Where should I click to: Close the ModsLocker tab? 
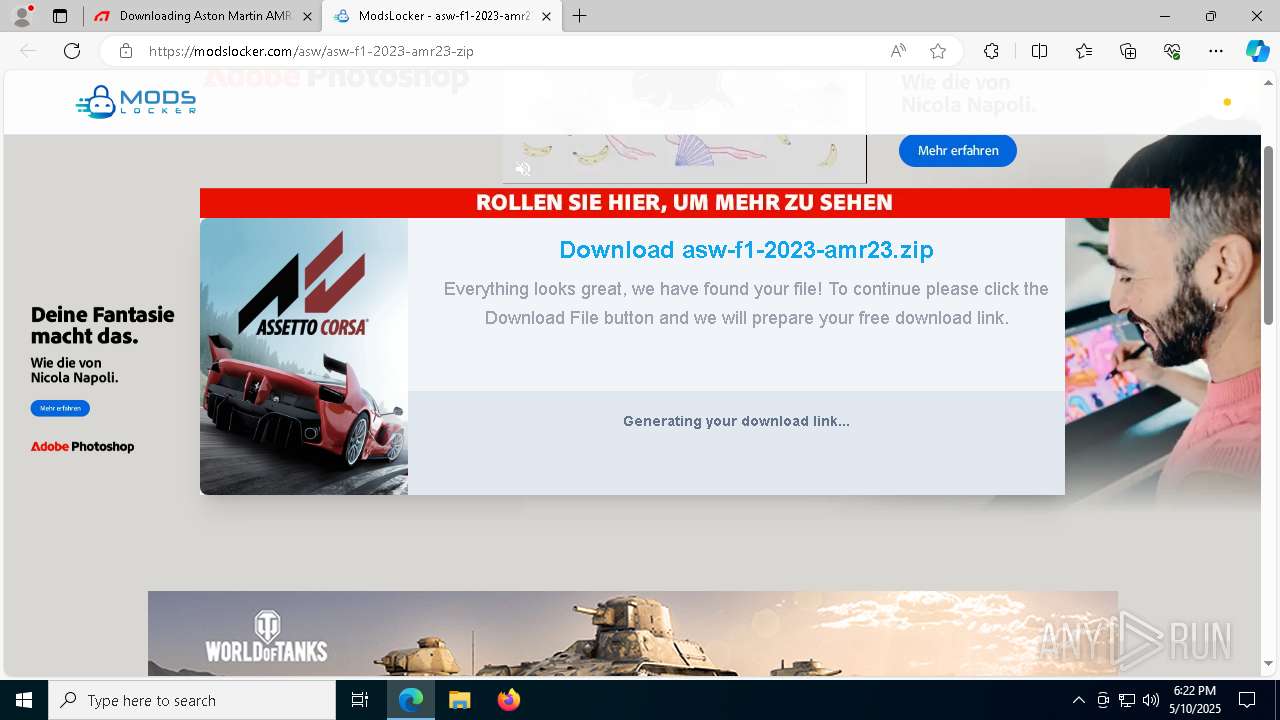545,16
